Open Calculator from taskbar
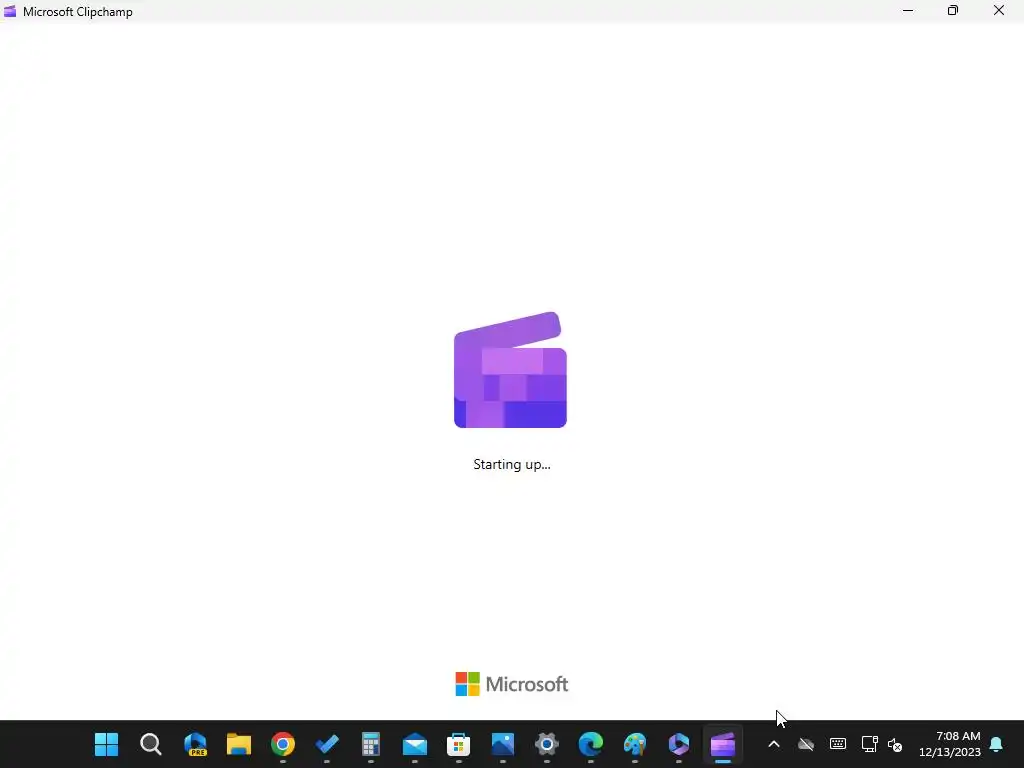 click(x=370, y=744)
